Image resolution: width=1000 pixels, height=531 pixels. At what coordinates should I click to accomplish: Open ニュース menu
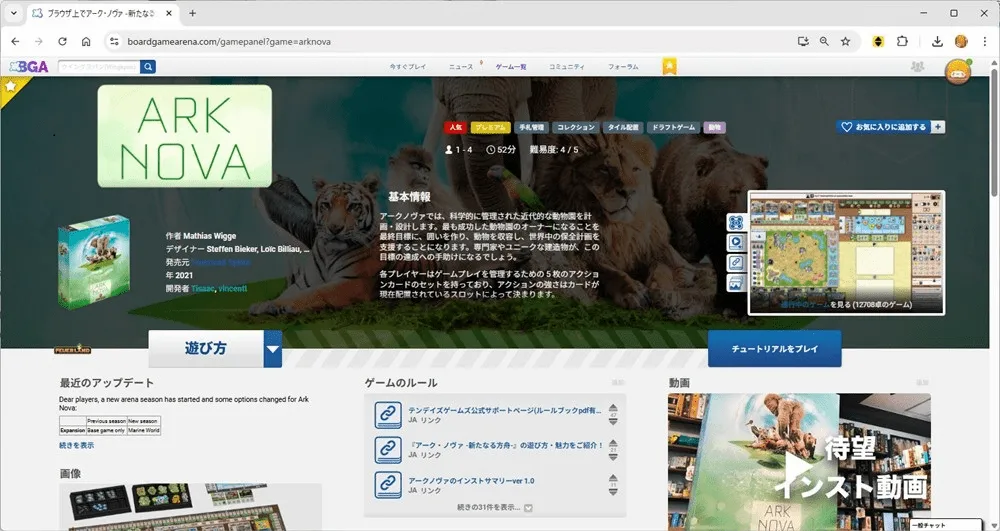click(460, 66)
